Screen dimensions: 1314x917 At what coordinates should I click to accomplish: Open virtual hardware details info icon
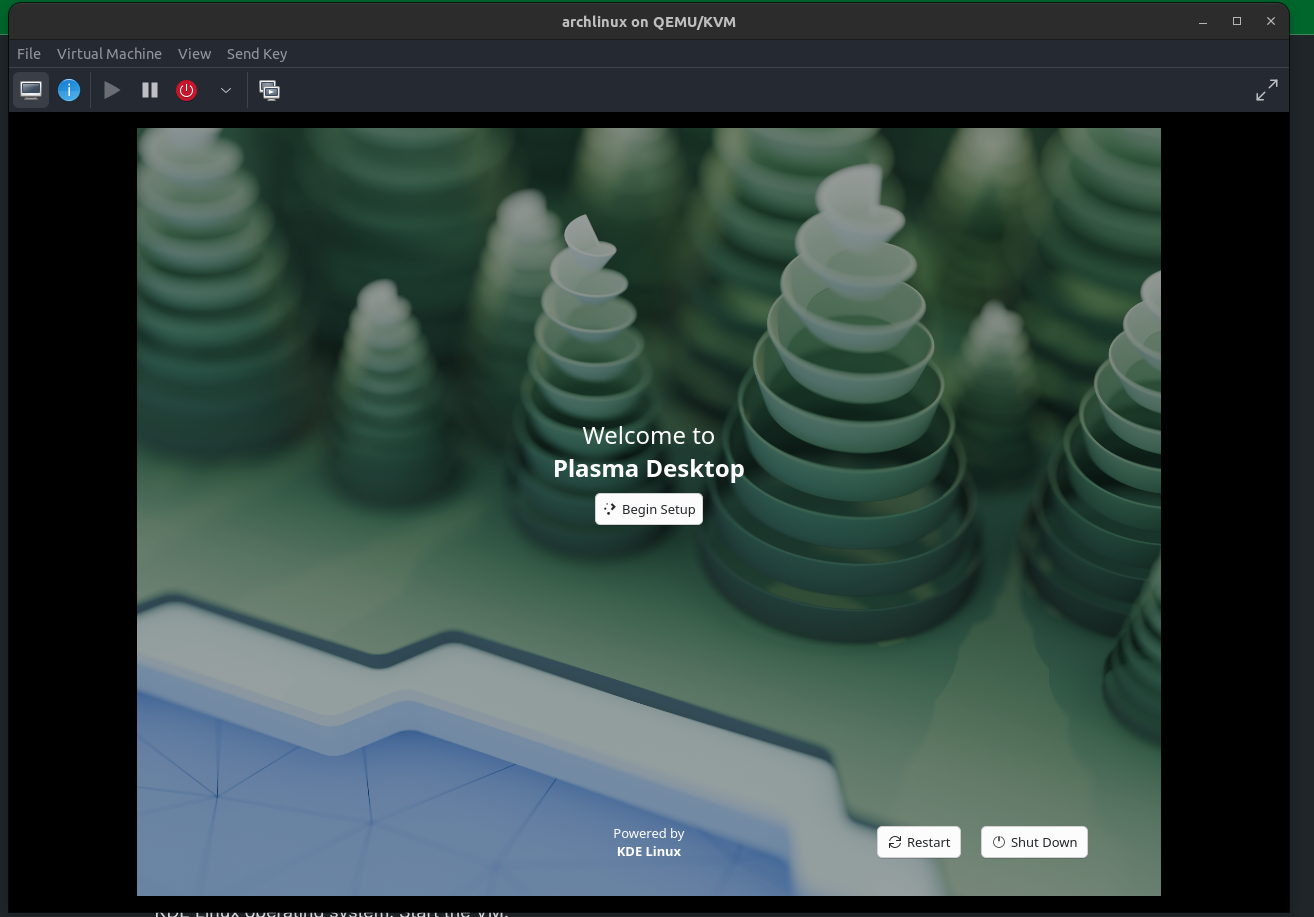69,90
